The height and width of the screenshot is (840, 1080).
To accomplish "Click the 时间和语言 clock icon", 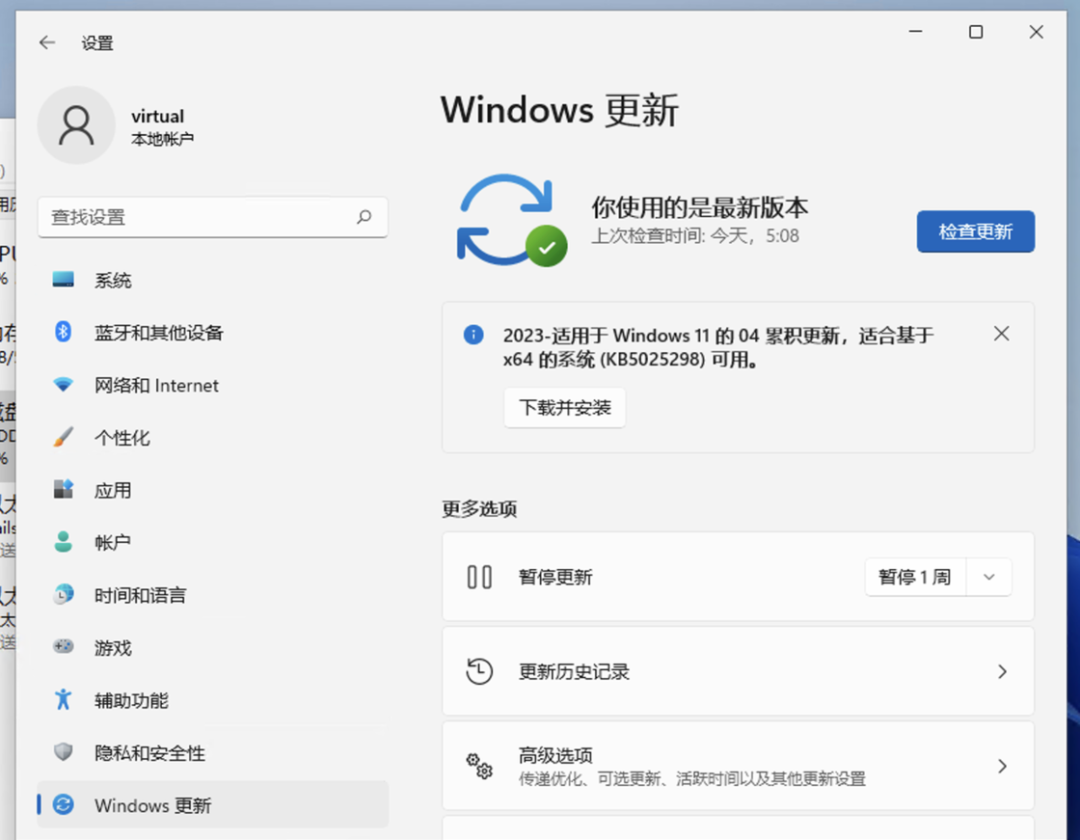I will [x=63, y=595].
